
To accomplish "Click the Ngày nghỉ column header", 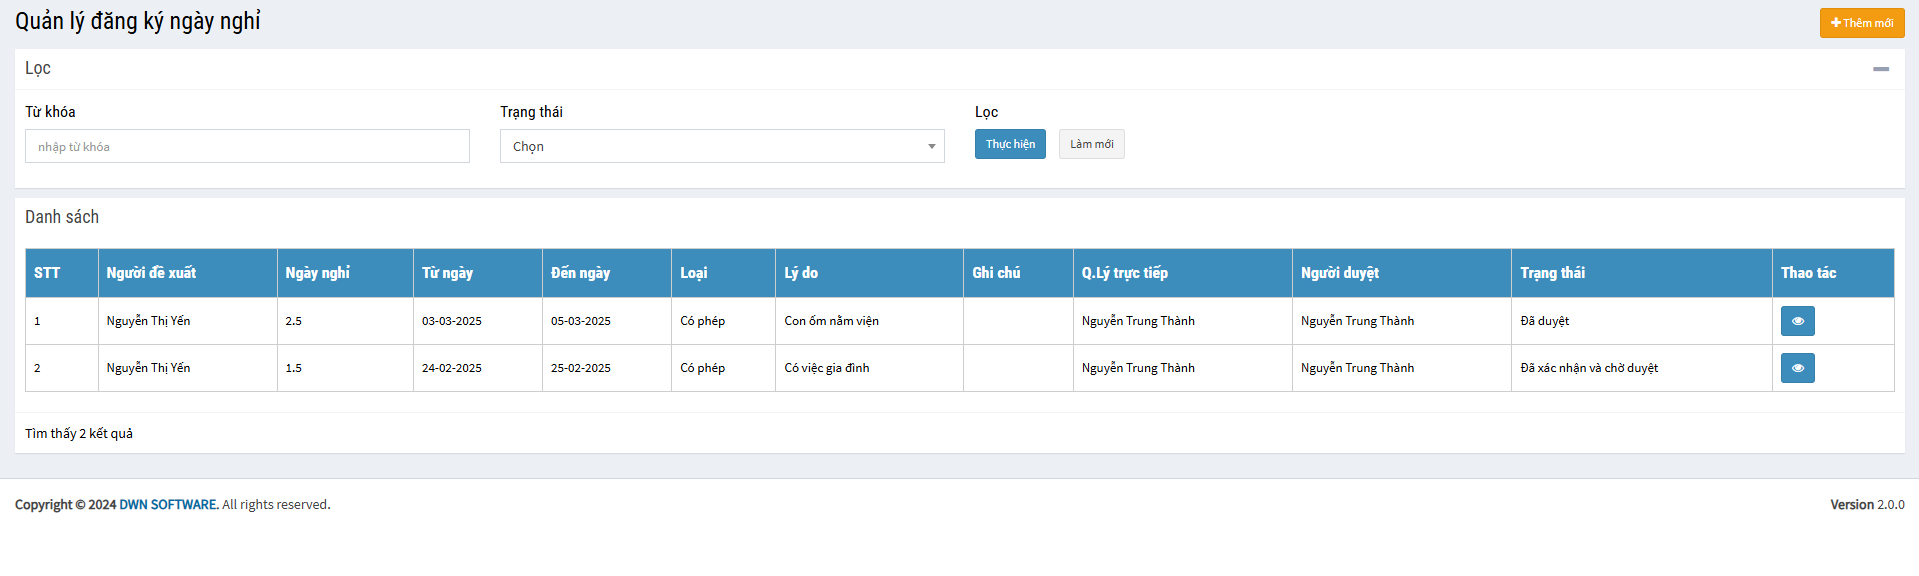I will click(x=317, y=273).
